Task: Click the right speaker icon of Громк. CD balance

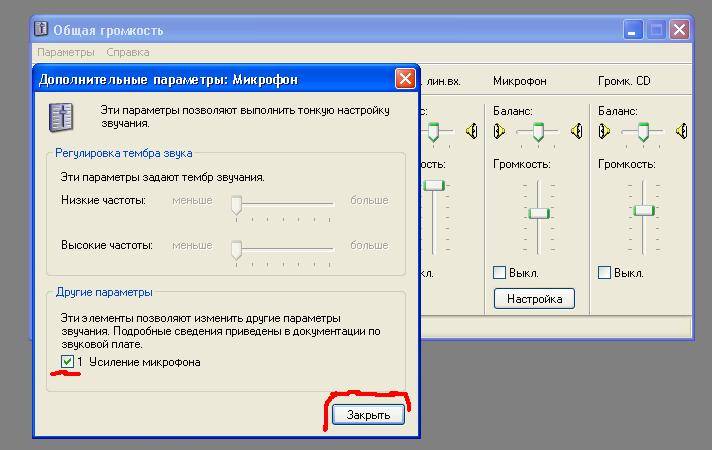Action: [682, 131]
